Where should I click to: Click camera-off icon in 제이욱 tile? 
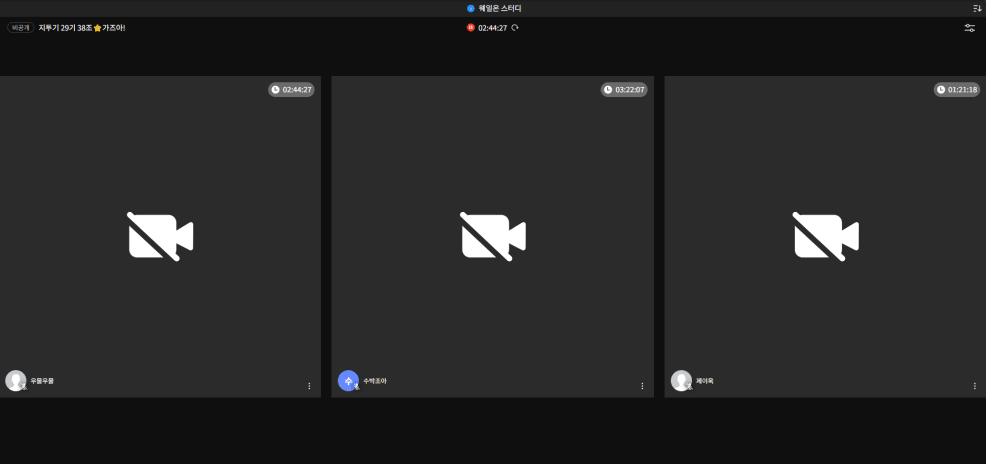(826, 236)
